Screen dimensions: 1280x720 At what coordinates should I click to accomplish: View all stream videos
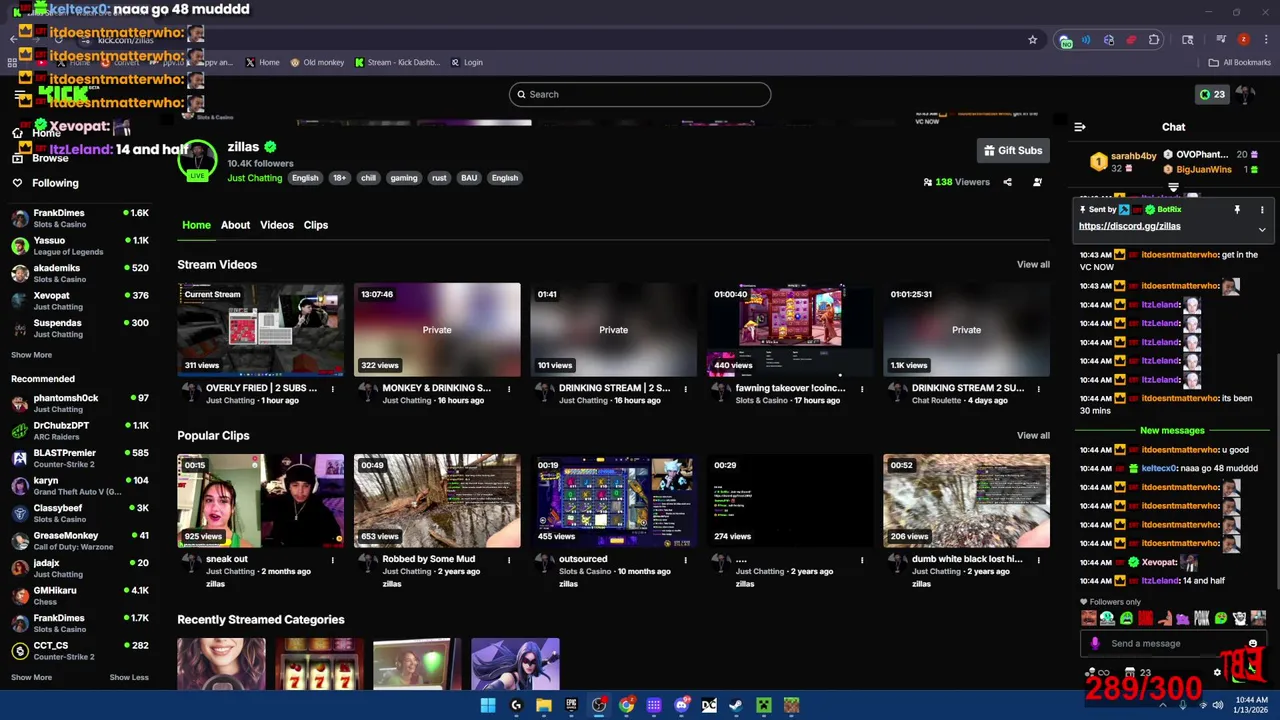click(x=1033, y=265)
